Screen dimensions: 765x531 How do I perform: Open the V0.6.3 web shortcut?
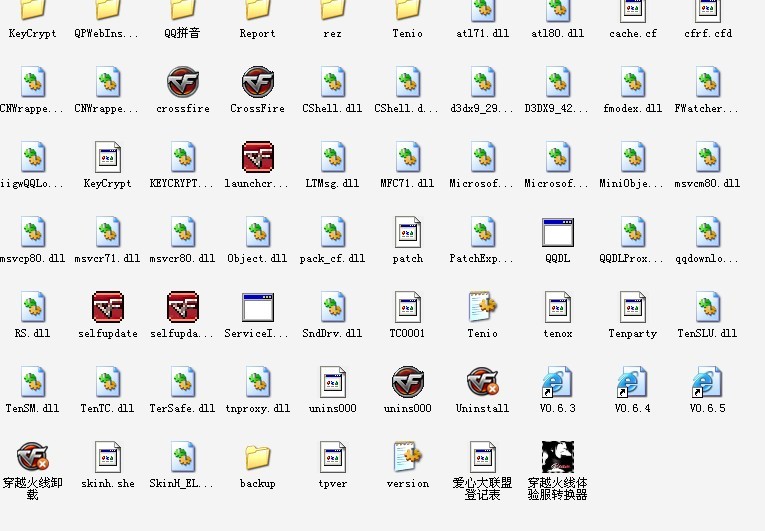click(557, 382)
